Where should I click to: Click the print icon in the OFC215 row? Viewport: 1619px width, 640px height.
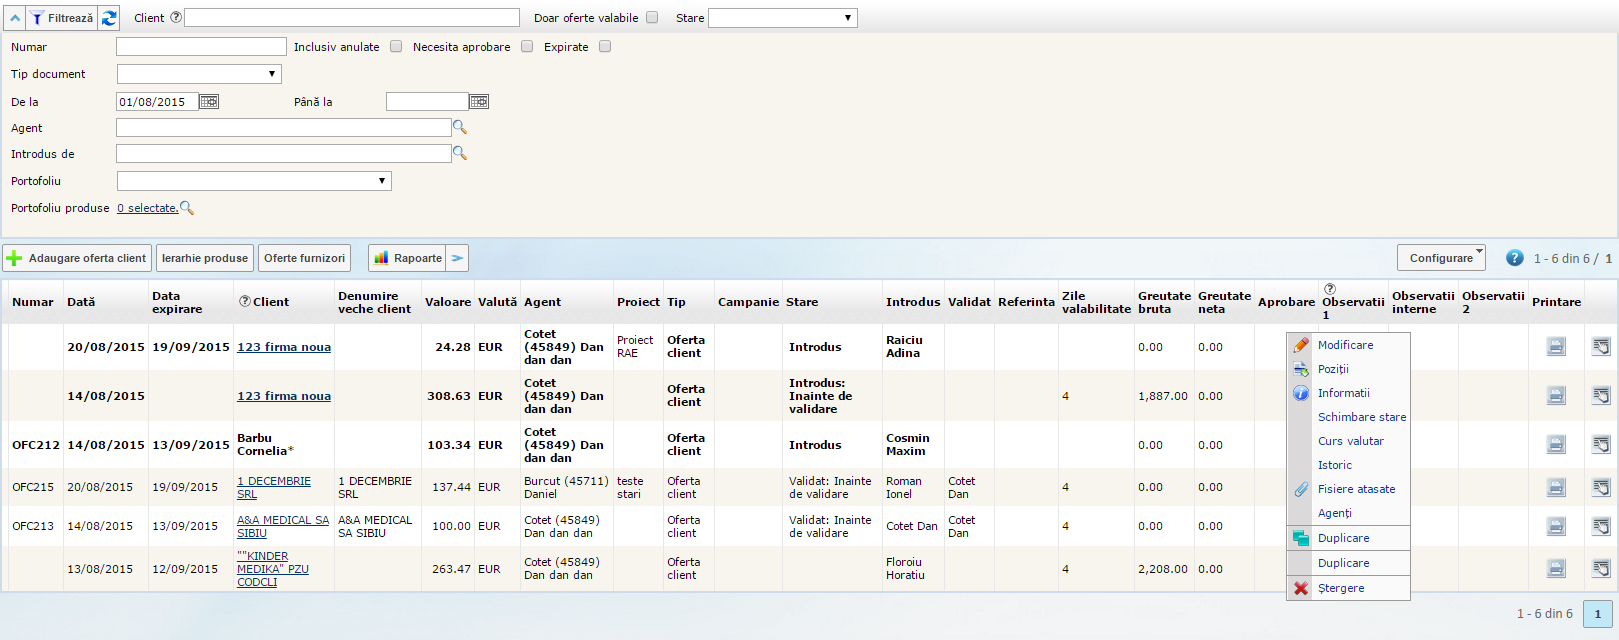point(1556,488)
